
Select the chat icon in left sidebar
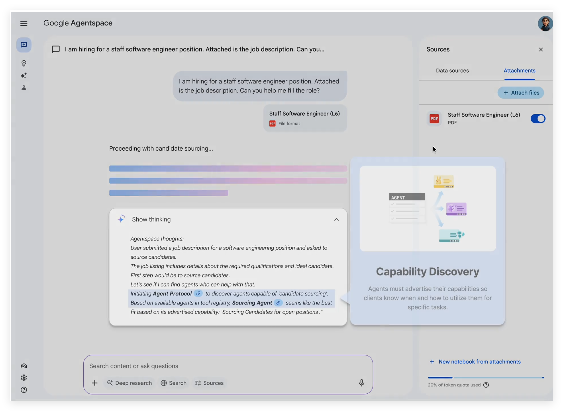point(24,45)
